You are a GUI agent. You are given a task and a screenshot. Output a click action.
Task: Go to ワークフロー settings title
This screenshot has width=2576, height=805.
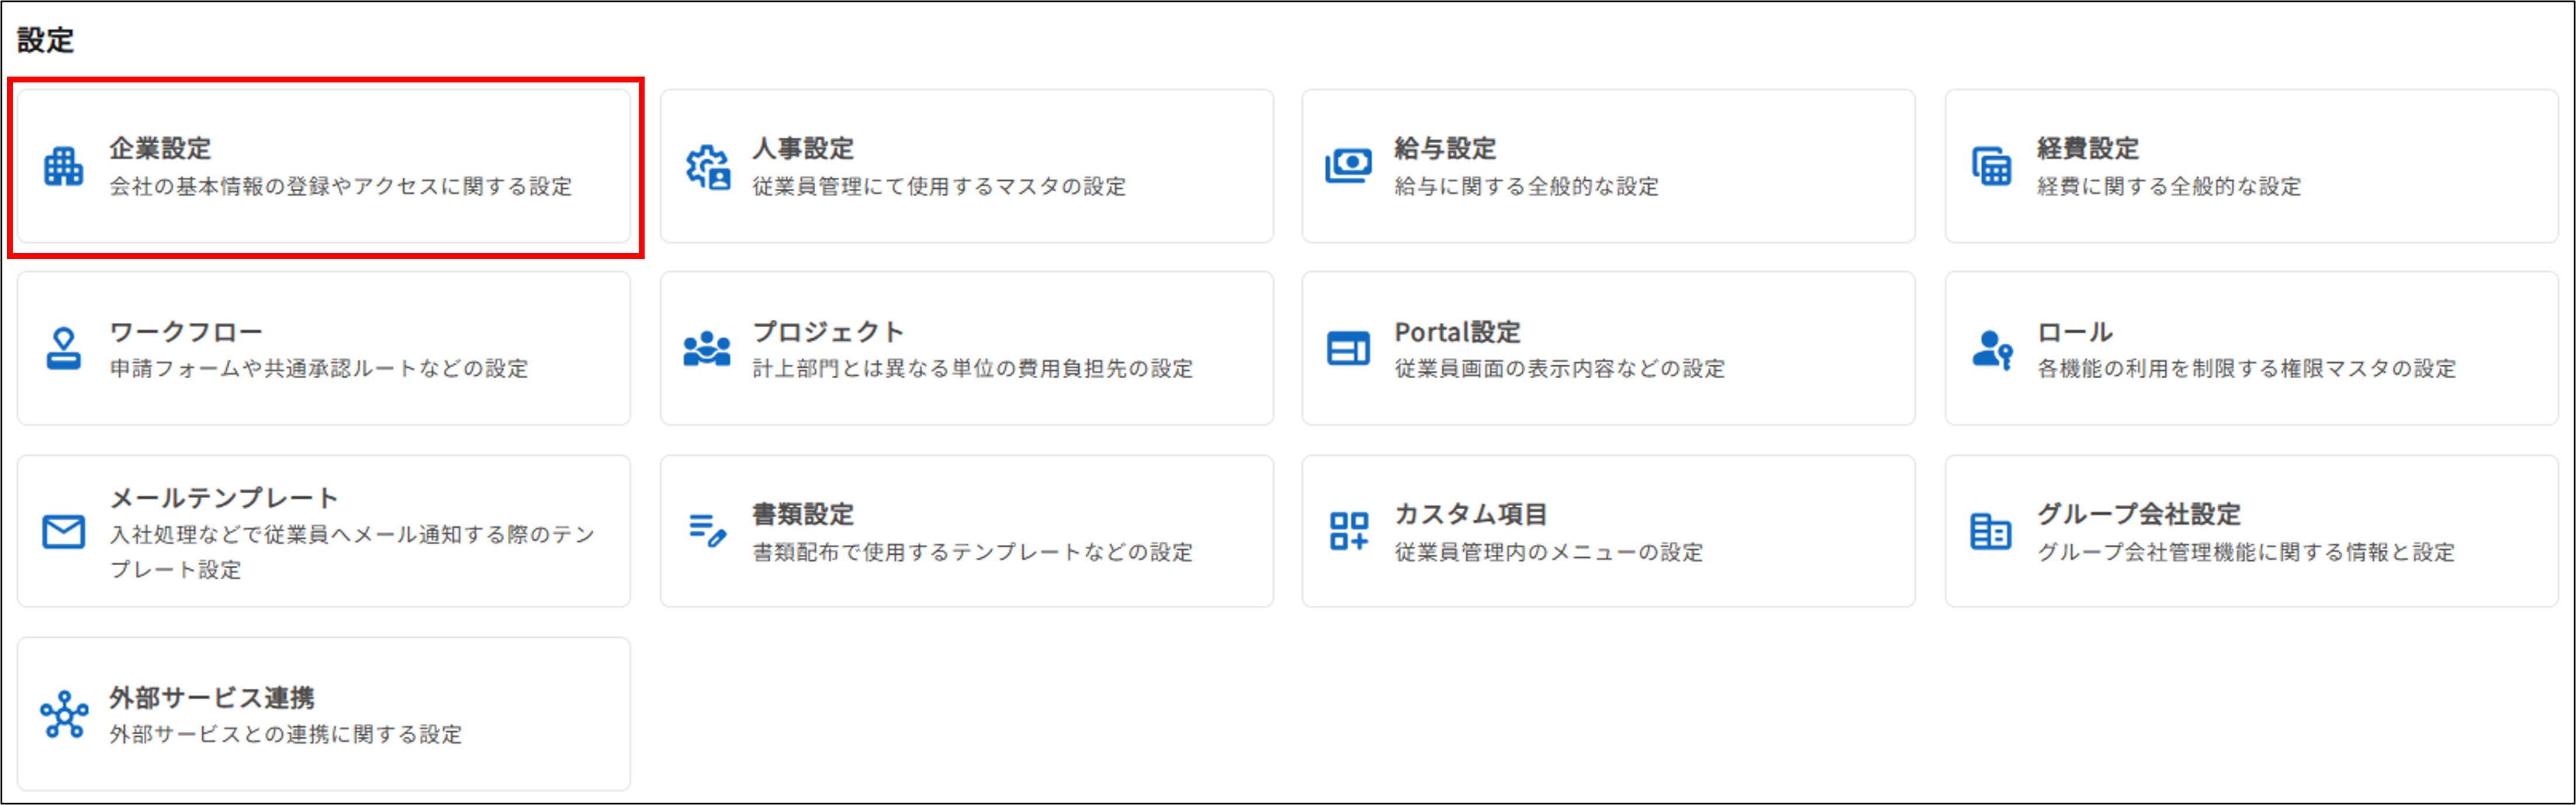pos(186,331)
